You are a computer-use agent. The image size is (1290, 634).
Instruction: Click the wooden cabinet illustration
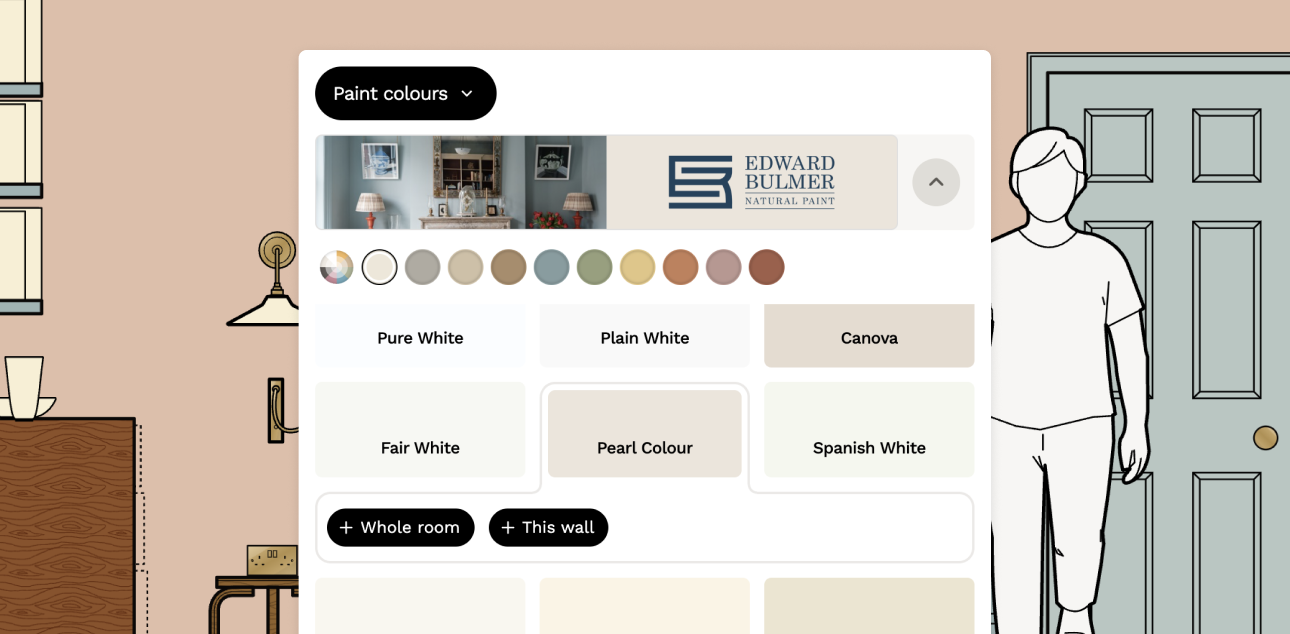pyautogui.click(x=67, y=526)
